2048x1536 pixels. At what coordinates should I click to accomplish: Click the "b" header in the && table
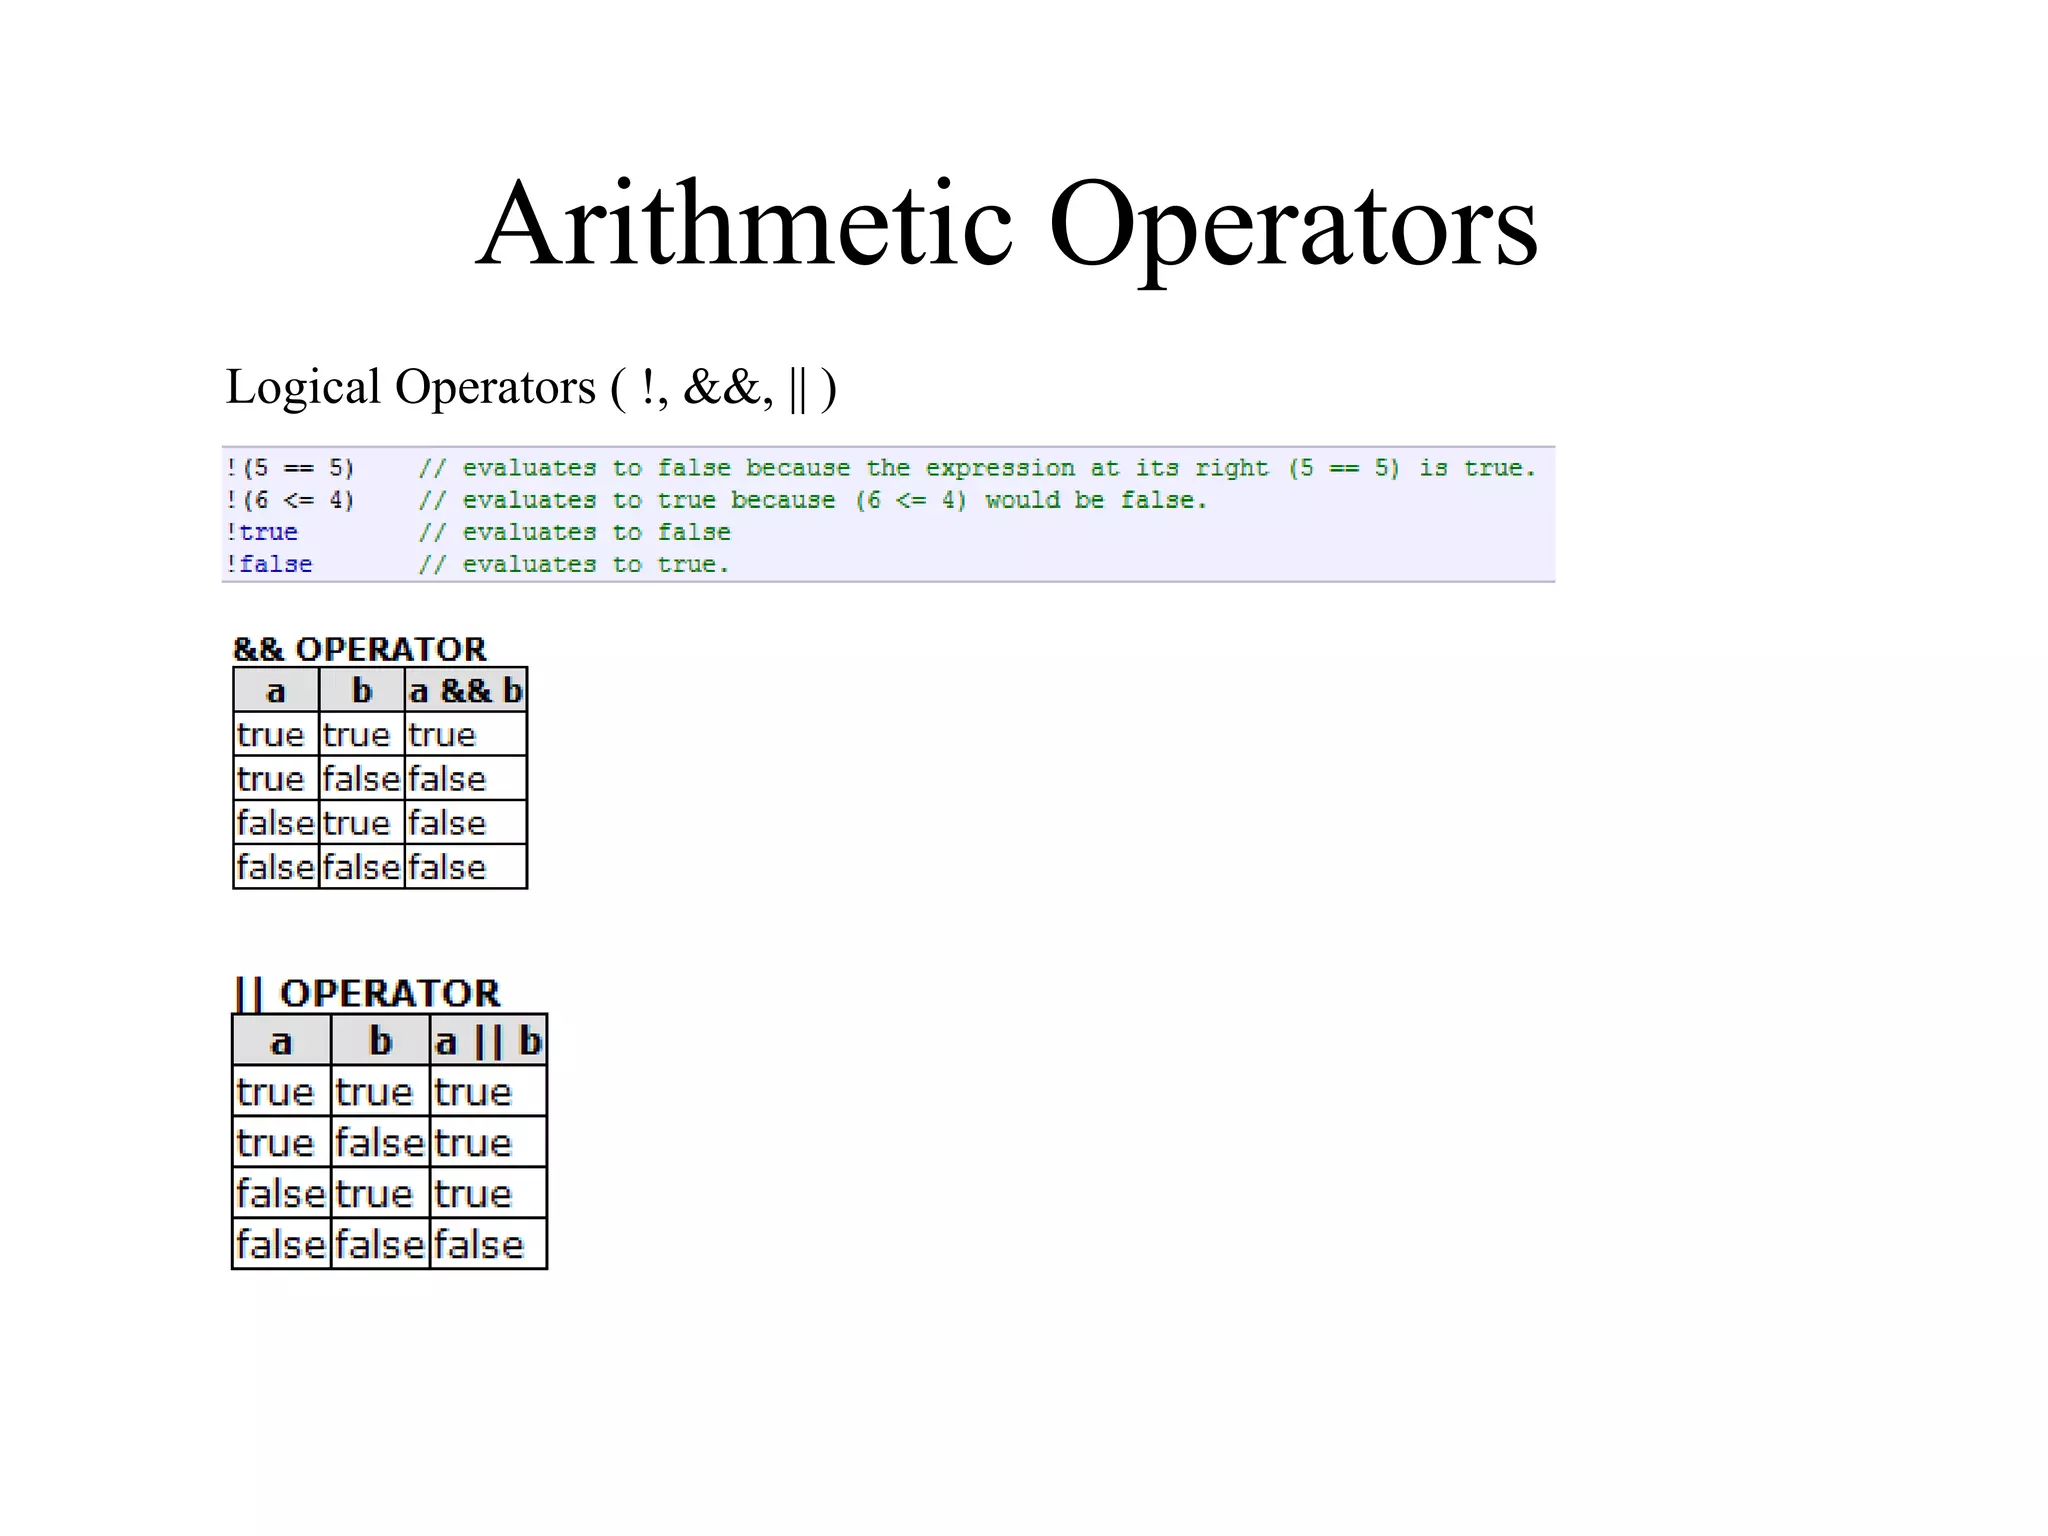point(362,690)
